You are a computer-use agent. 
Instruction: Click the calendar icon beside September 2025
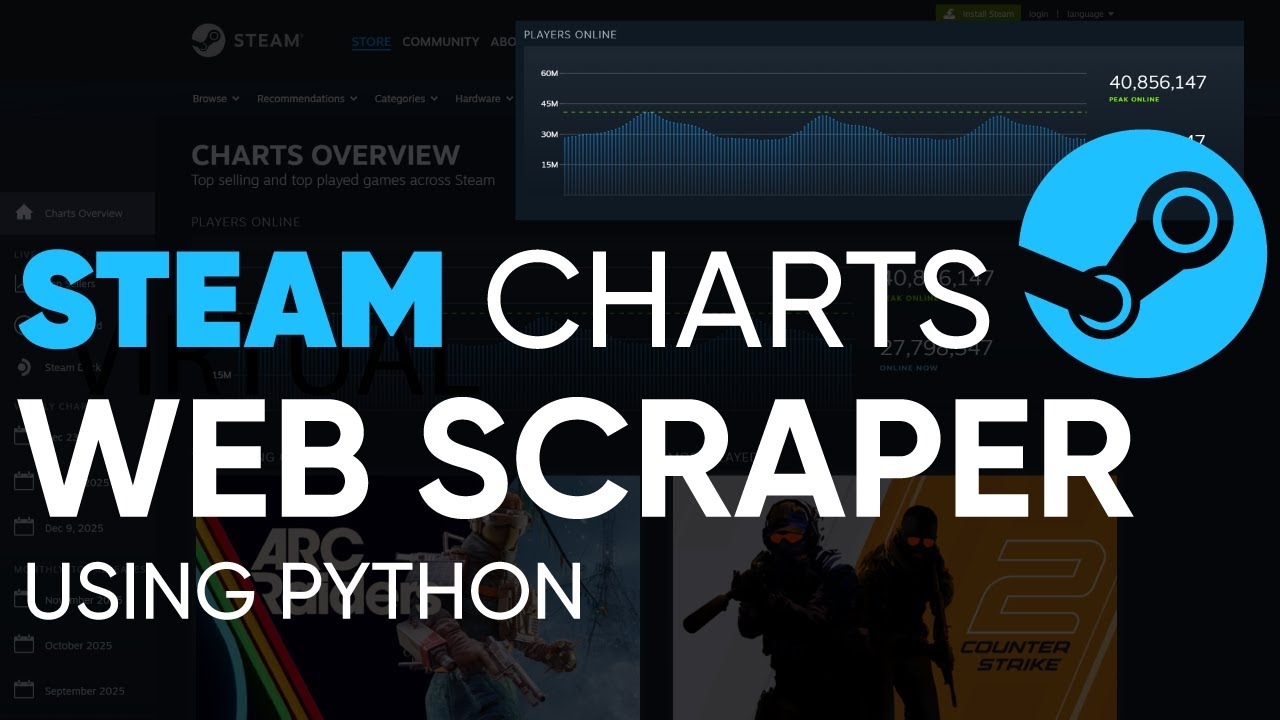click(x=24, y=691)
